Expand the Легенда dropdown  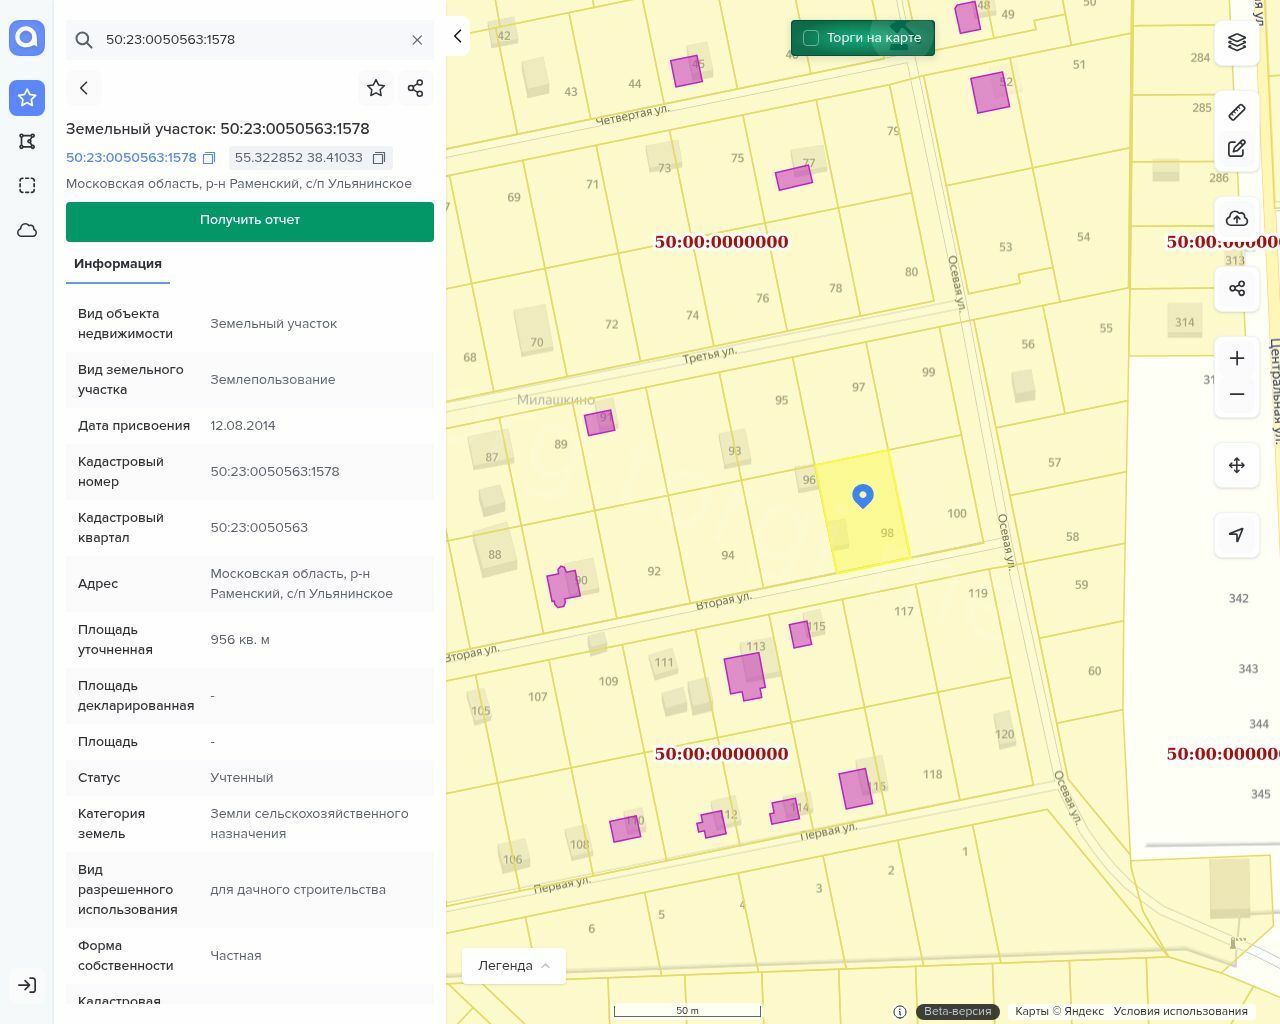513,965
